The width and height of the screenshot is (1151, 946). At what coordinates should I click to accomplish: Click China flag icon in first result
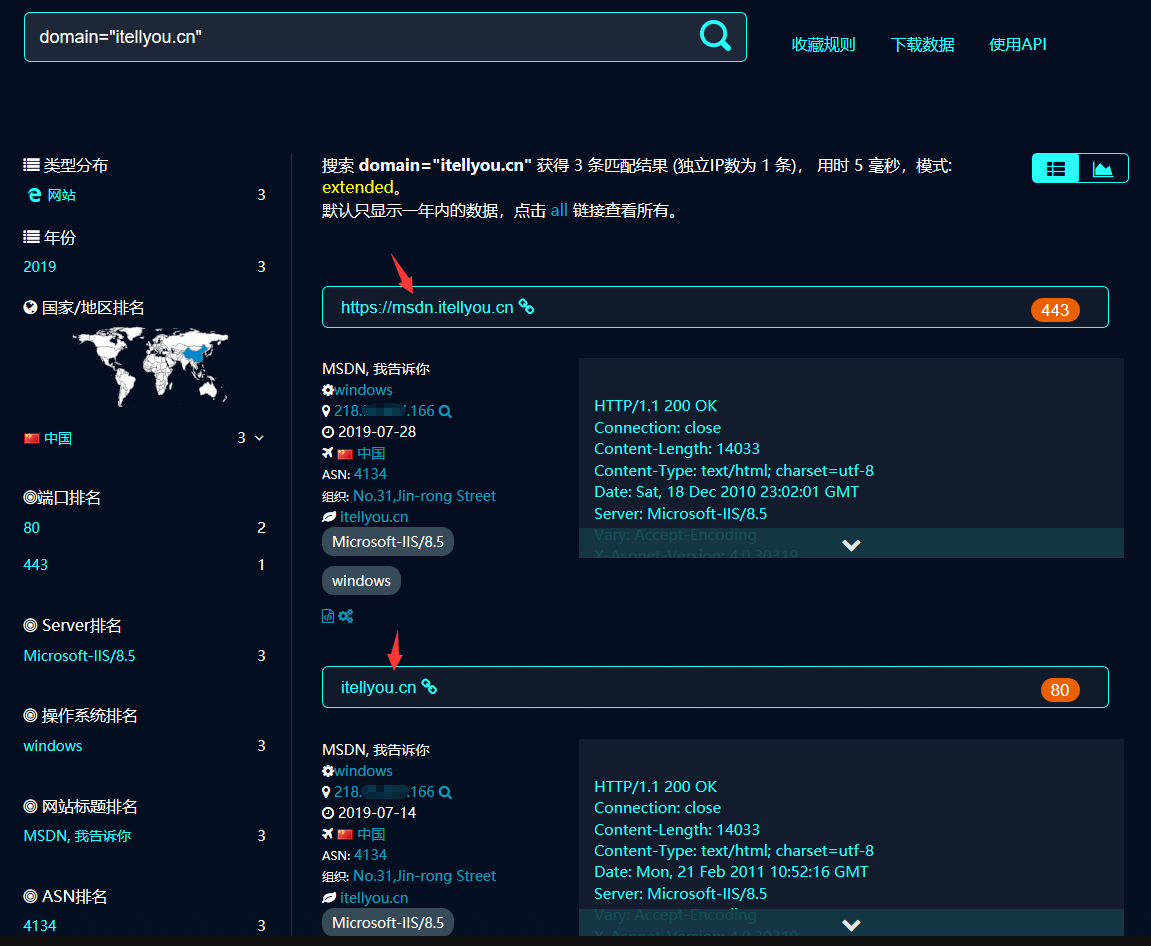345,454
